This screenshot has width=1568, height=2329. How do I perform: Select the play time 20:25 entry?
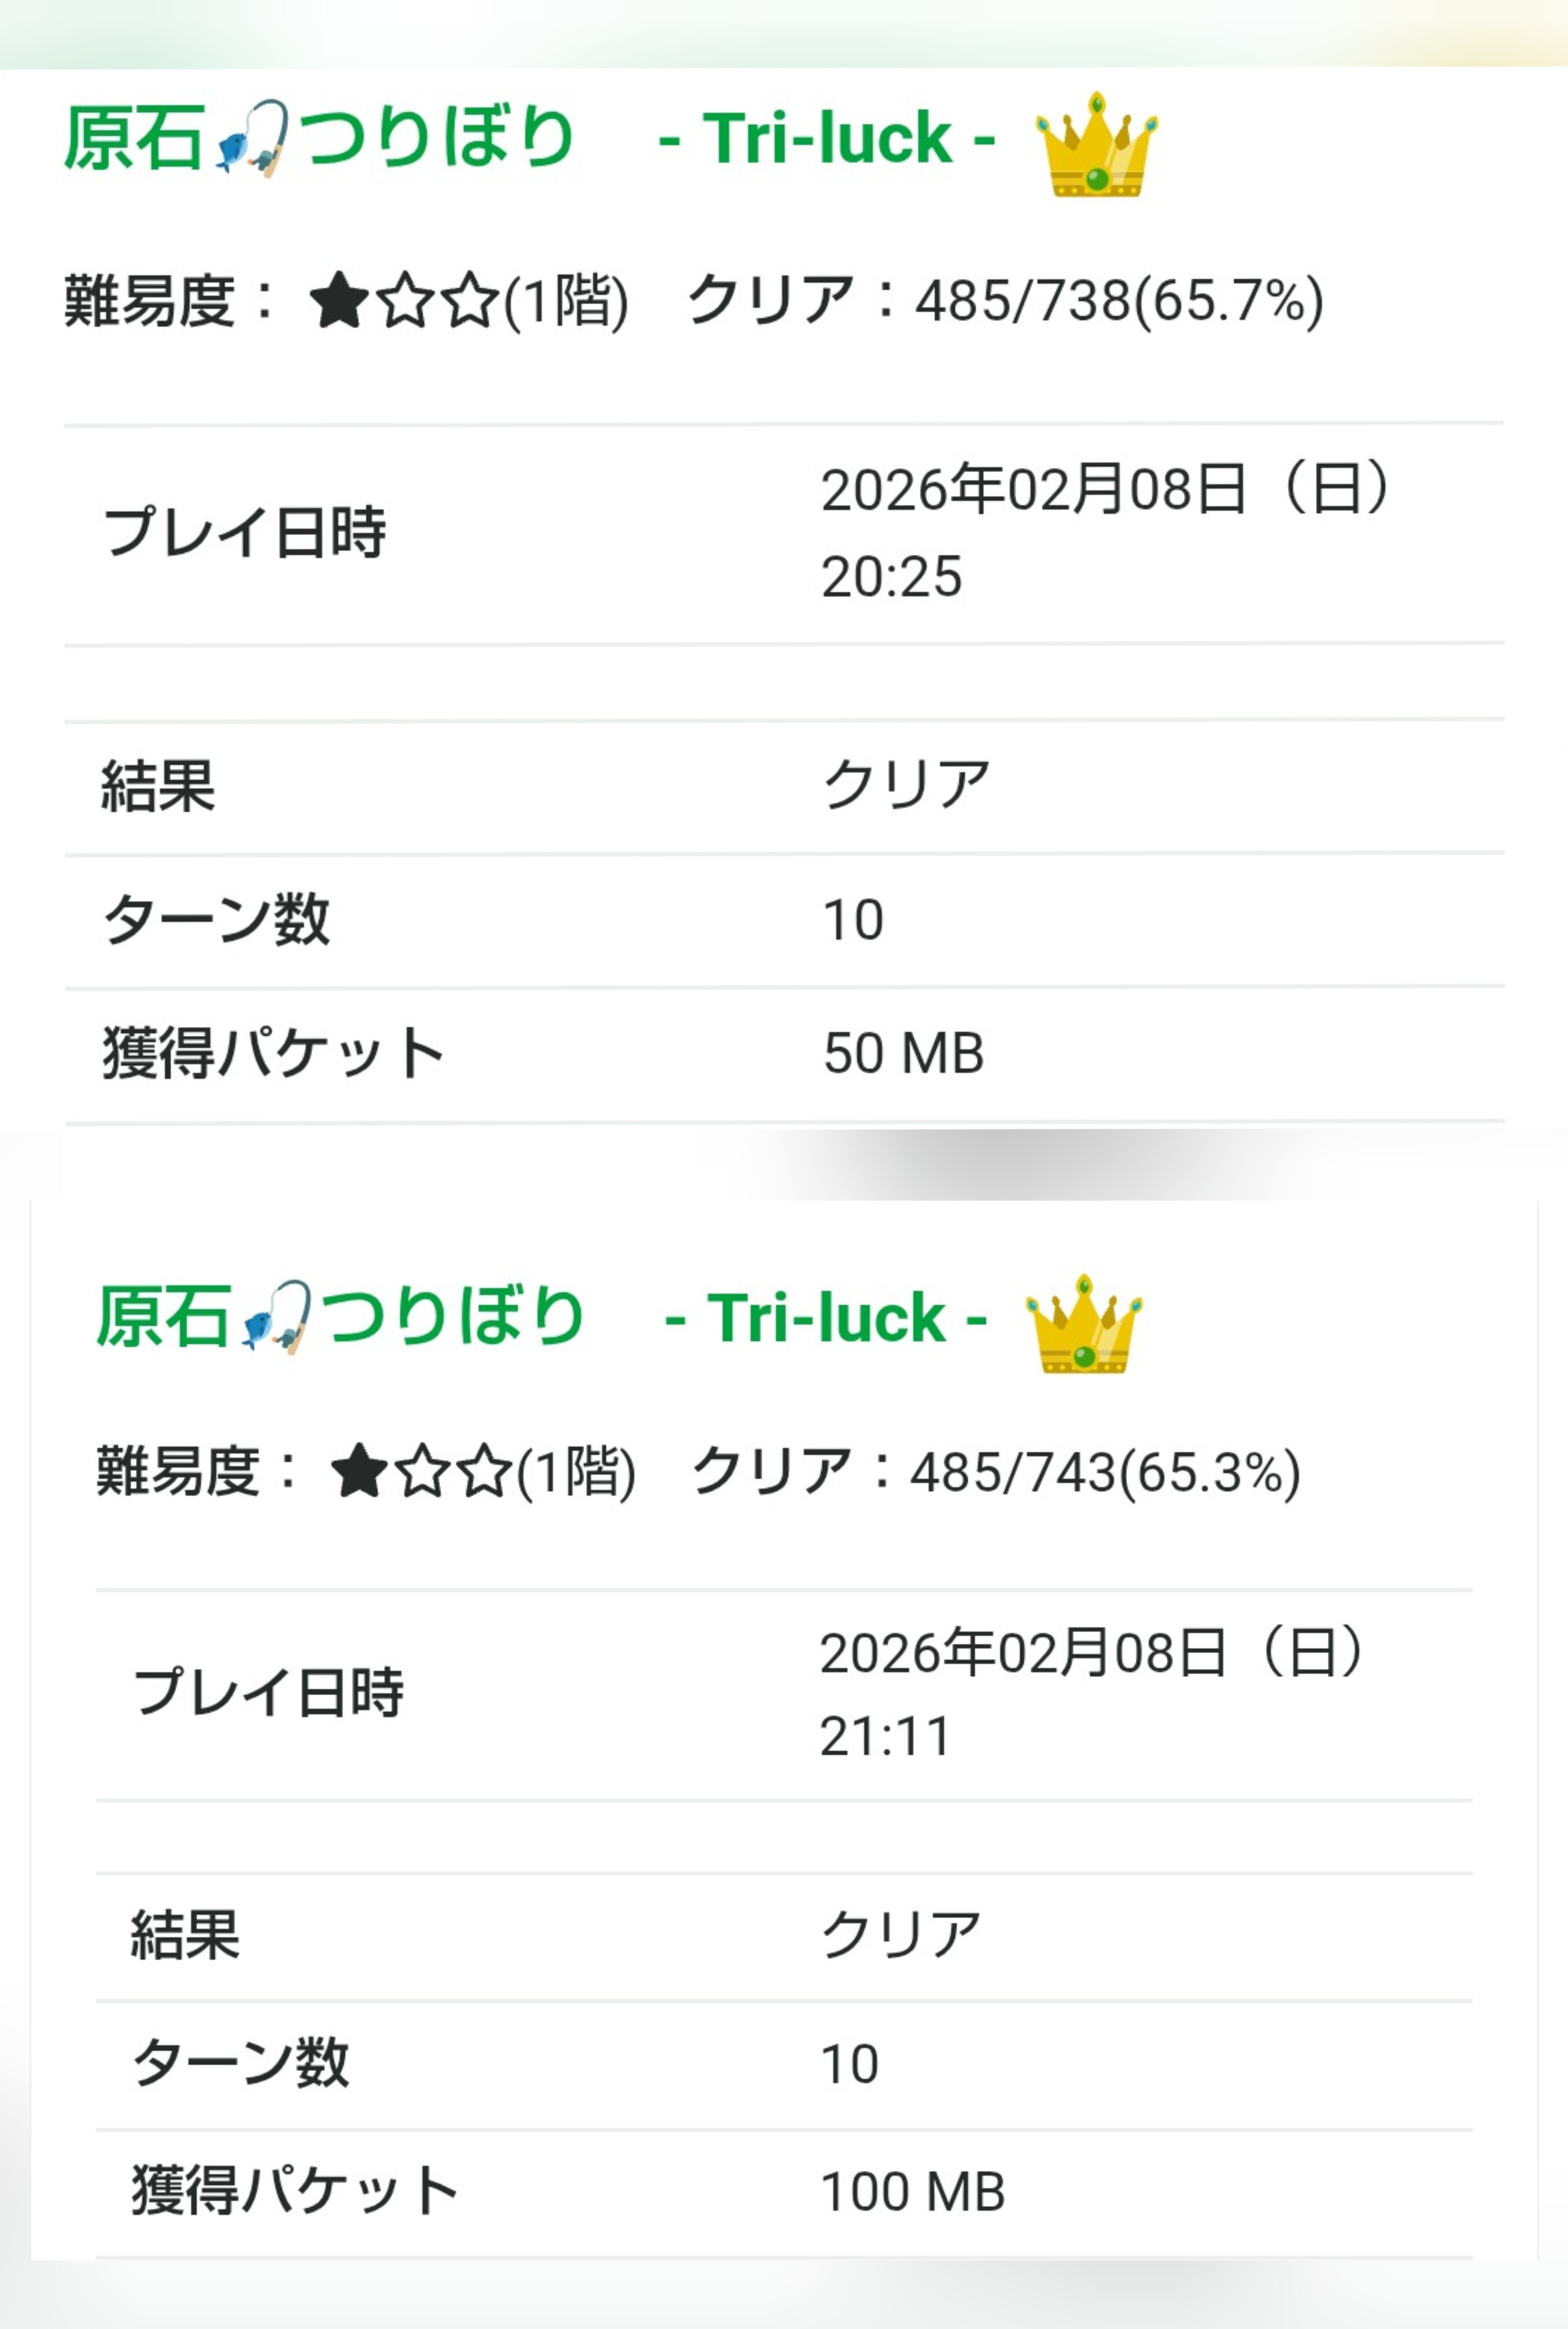coord(891,577)
